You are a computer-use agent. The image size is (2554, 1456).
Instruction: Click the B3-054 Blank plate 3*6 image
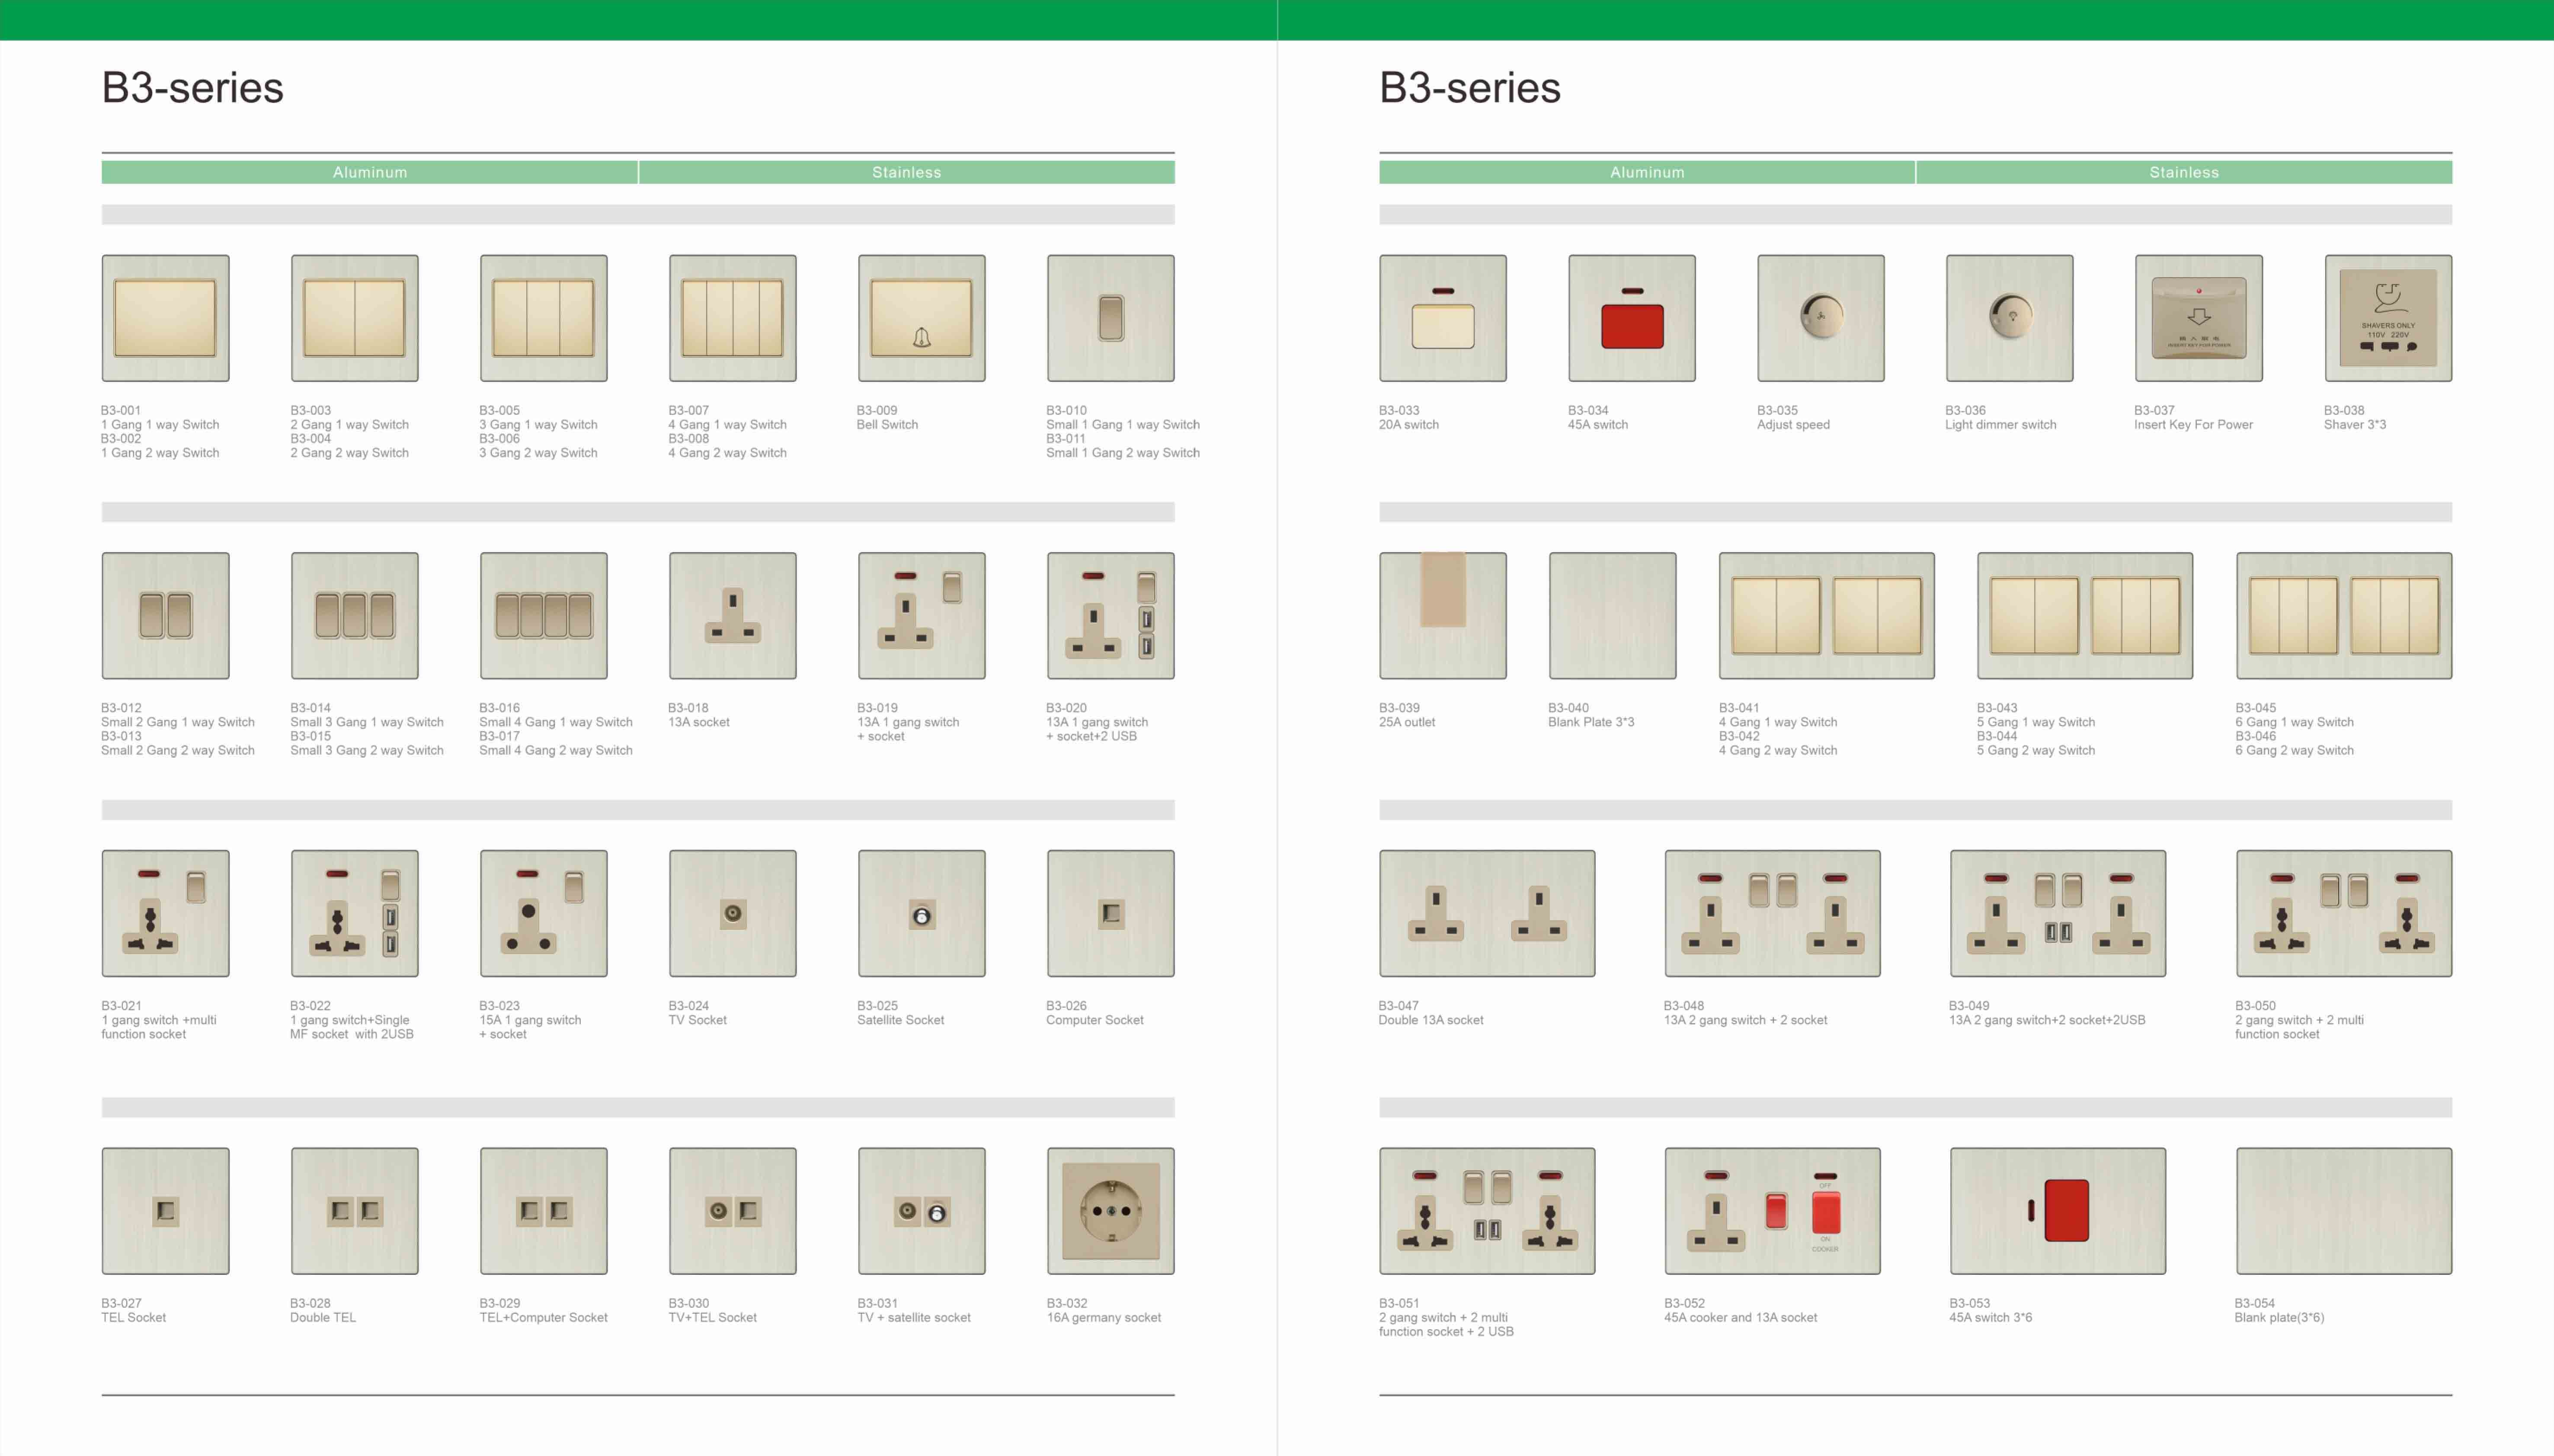click(x=2344, y=1211)
